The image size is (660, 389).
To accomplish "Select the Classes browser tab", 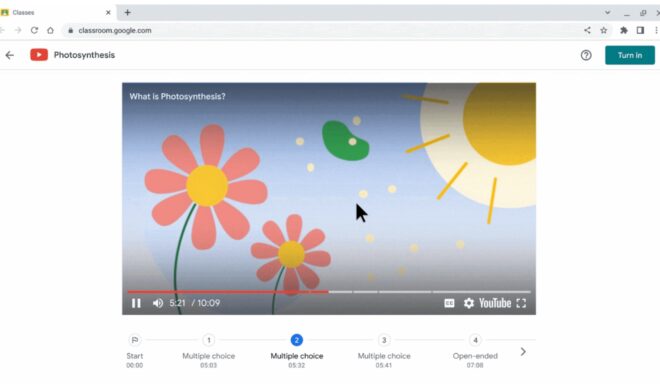I will coord(57,13).
